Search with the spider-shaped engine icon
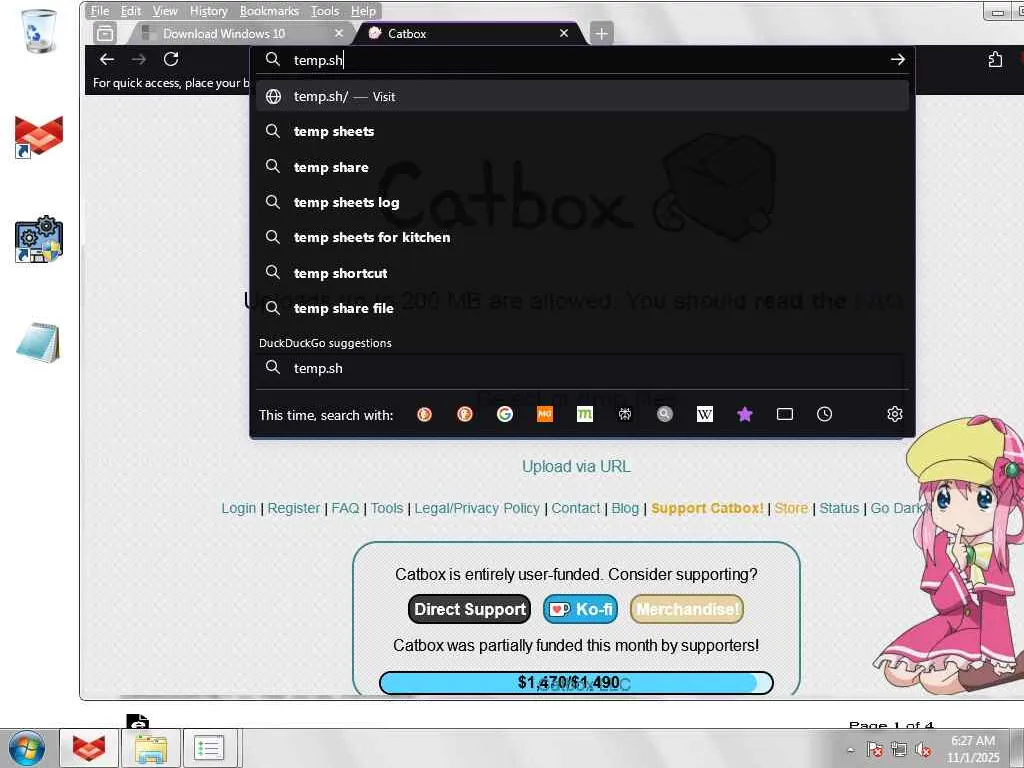This screenshot has height=768, width=1024. pyautogui.click(x=625, y=414)
